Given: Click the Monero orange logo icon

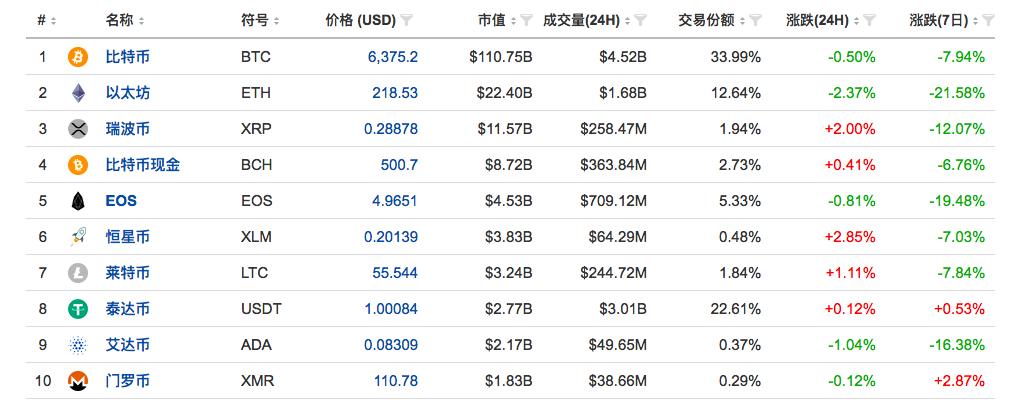Looking at the screenshot, I should point(77,381).
